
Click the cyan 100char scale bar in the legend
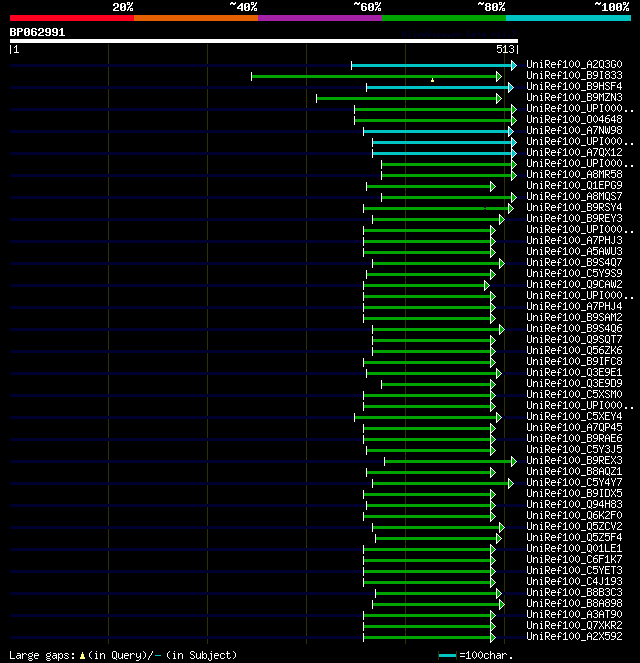(x=448, y=656)
